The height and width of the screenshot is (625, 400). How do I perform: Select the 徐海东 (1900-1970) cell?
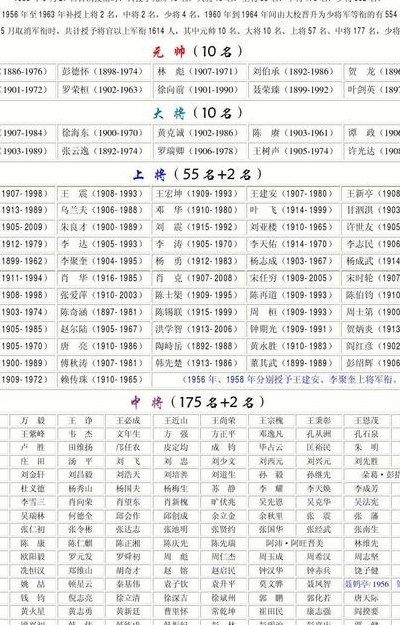[x=104, y=133]
